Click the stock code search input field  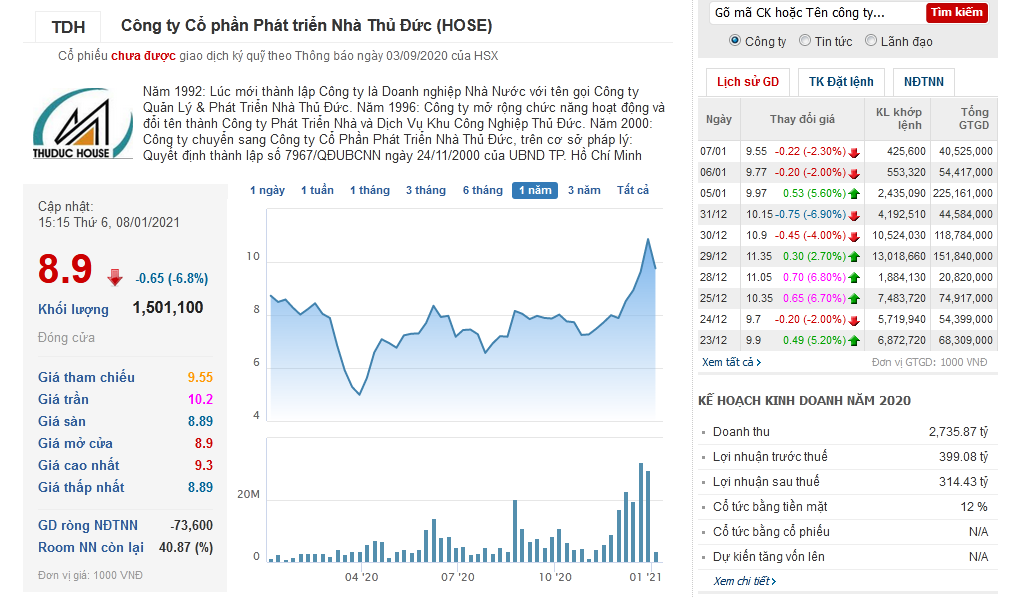[x=817, y=12]
